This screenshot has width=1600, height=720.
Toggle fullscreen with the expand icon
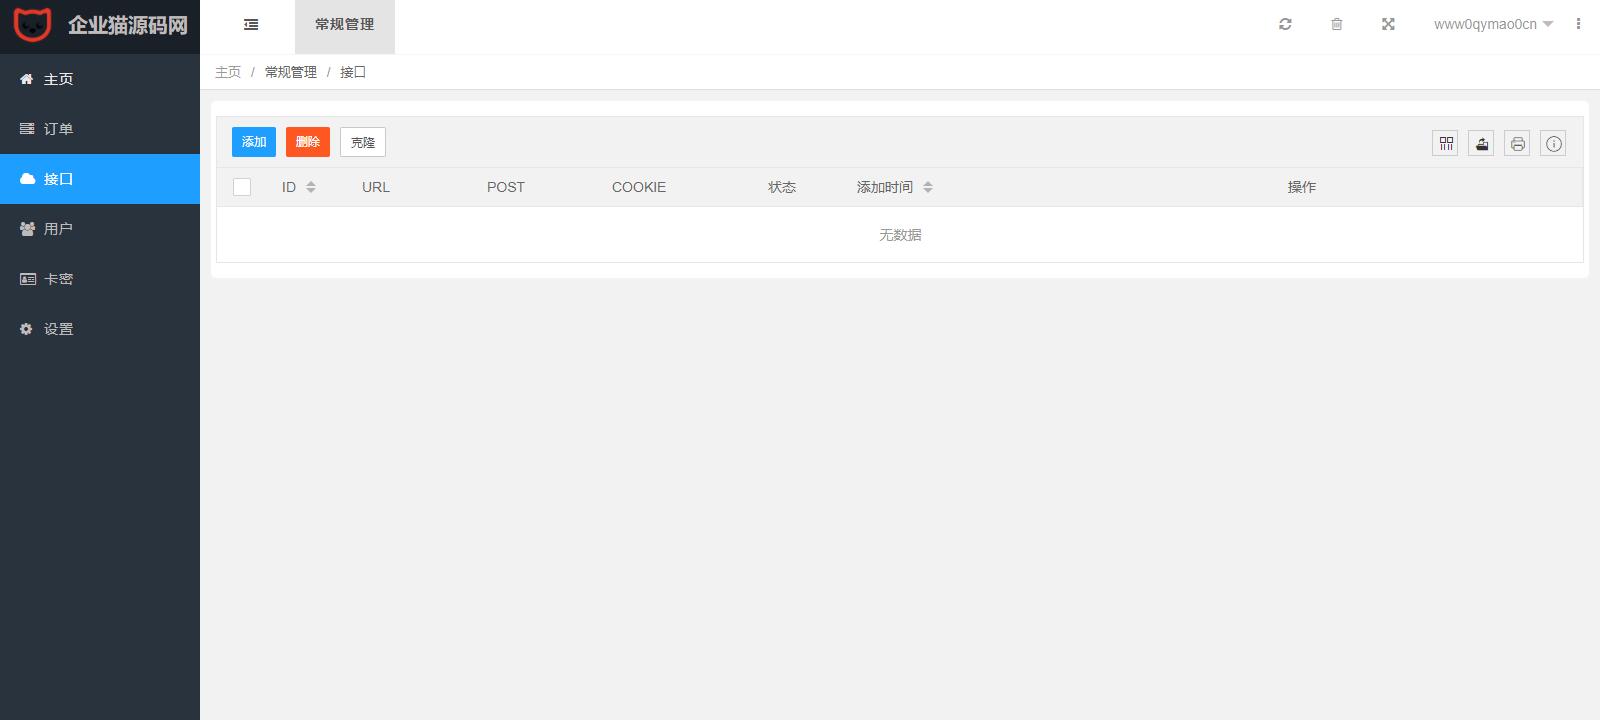(x=1388, y=24)
